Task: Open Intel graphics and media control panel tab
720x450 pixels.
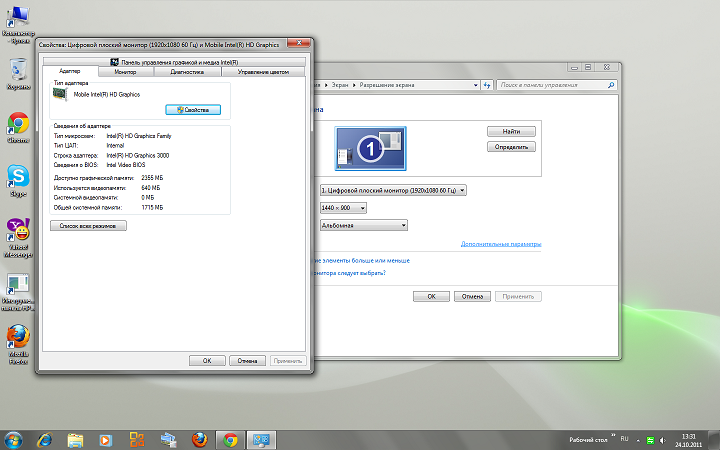Action: [x=174, y=62]
